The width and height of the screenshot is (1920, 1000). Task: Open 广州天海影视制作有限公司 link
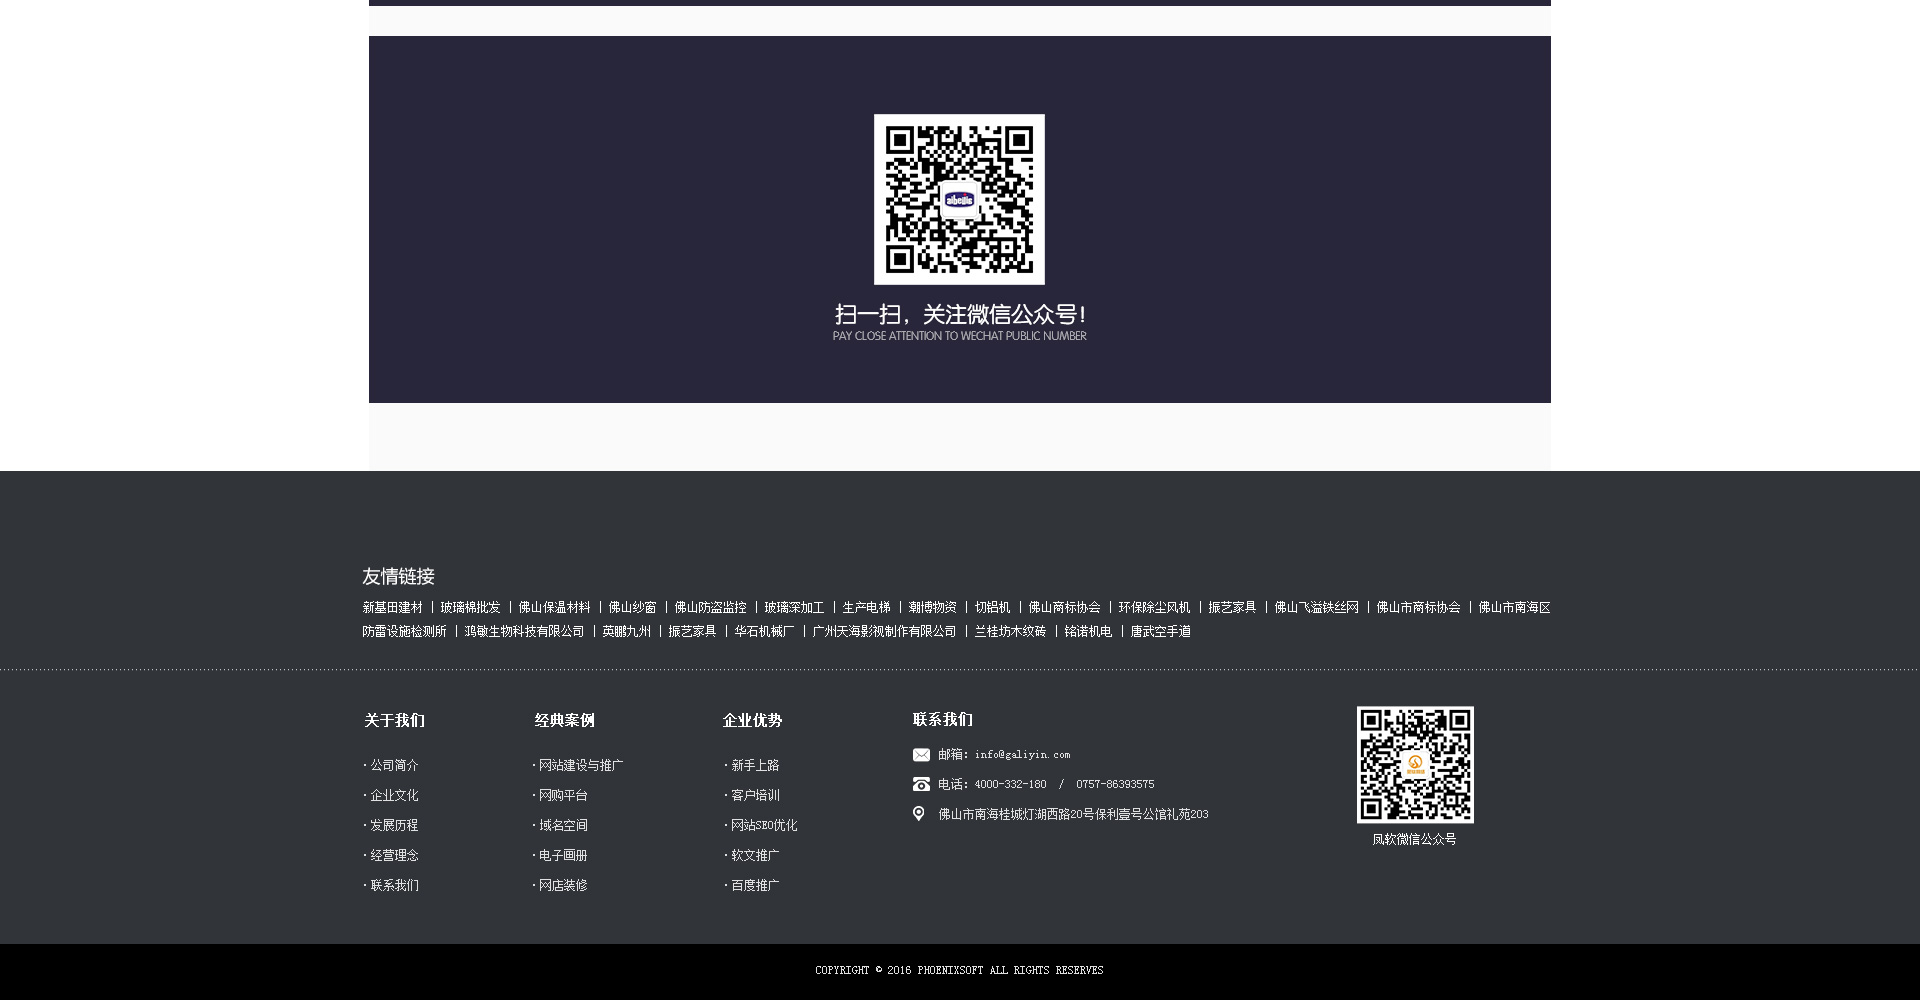pyautogui.click(x=884, y=632)
